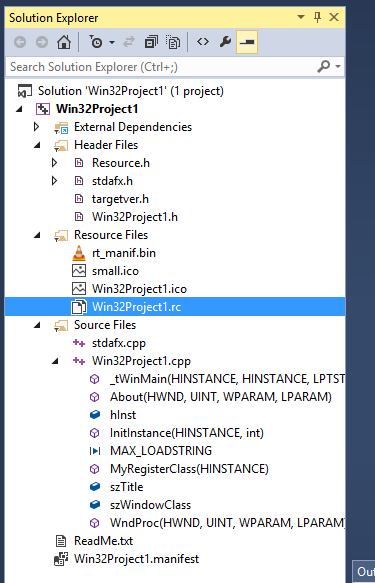The image size is (375, 583).
Task: Select targetver.h file
Action: 120,199
